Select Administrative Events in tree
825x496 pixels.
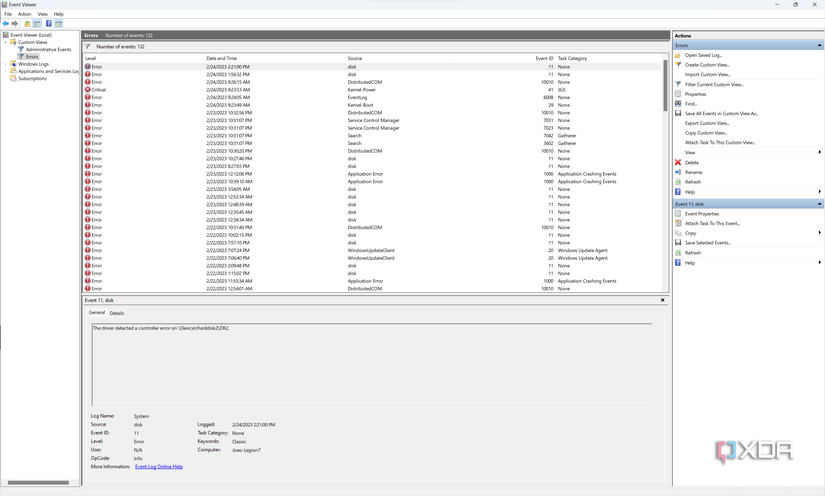pos(48,49)
